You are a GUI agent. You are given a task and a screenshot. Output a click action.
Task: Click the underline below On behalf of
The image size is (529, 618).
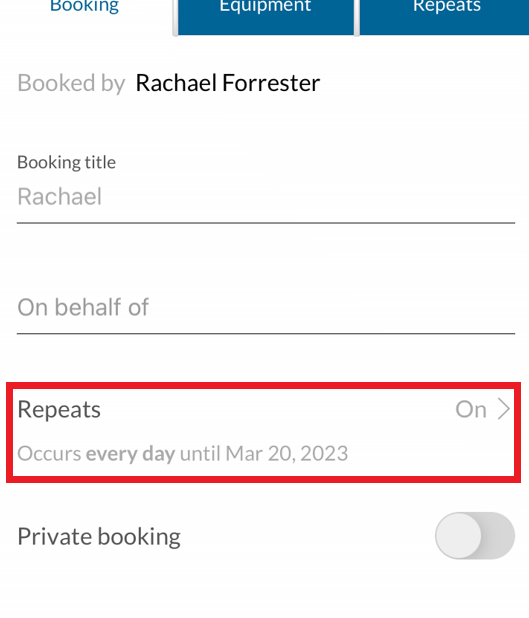coord(266,334)
